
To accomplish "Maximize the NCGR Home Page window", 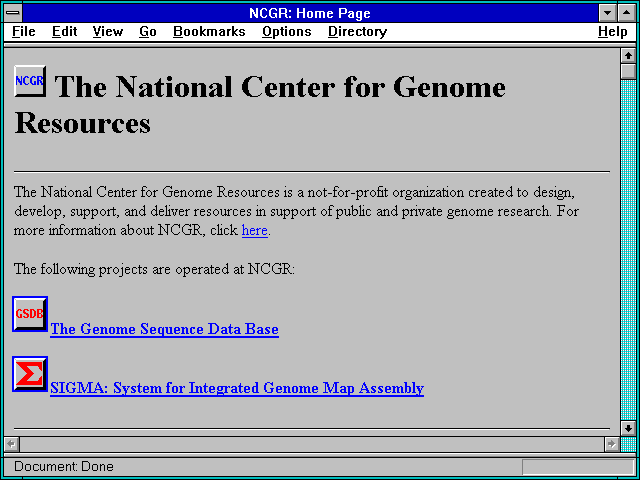I will 627,13.
